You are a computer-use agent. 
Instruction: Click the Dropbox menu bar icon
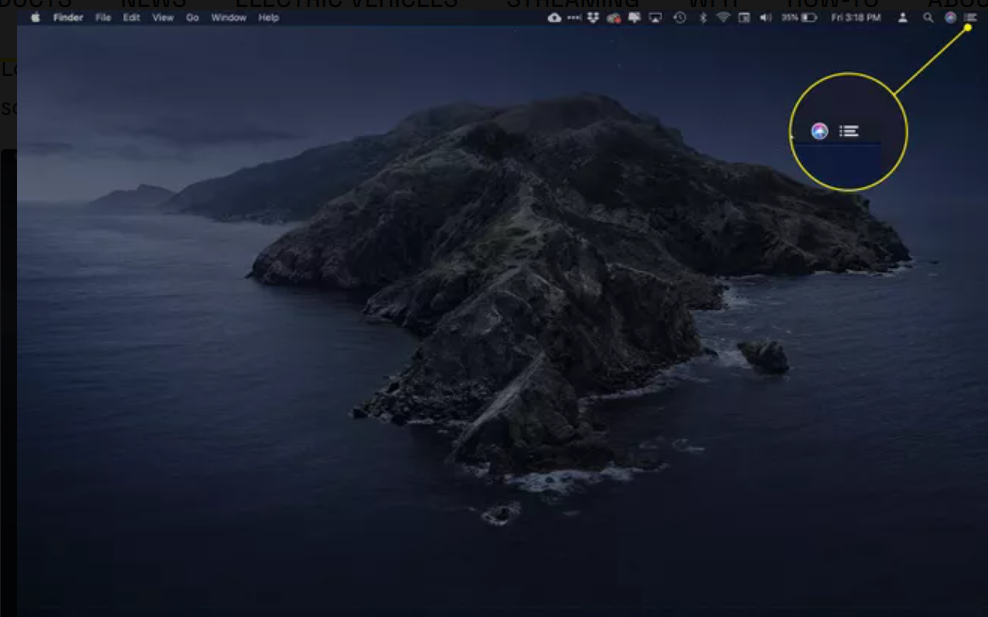pyautogui.click(x=593, y=18)
